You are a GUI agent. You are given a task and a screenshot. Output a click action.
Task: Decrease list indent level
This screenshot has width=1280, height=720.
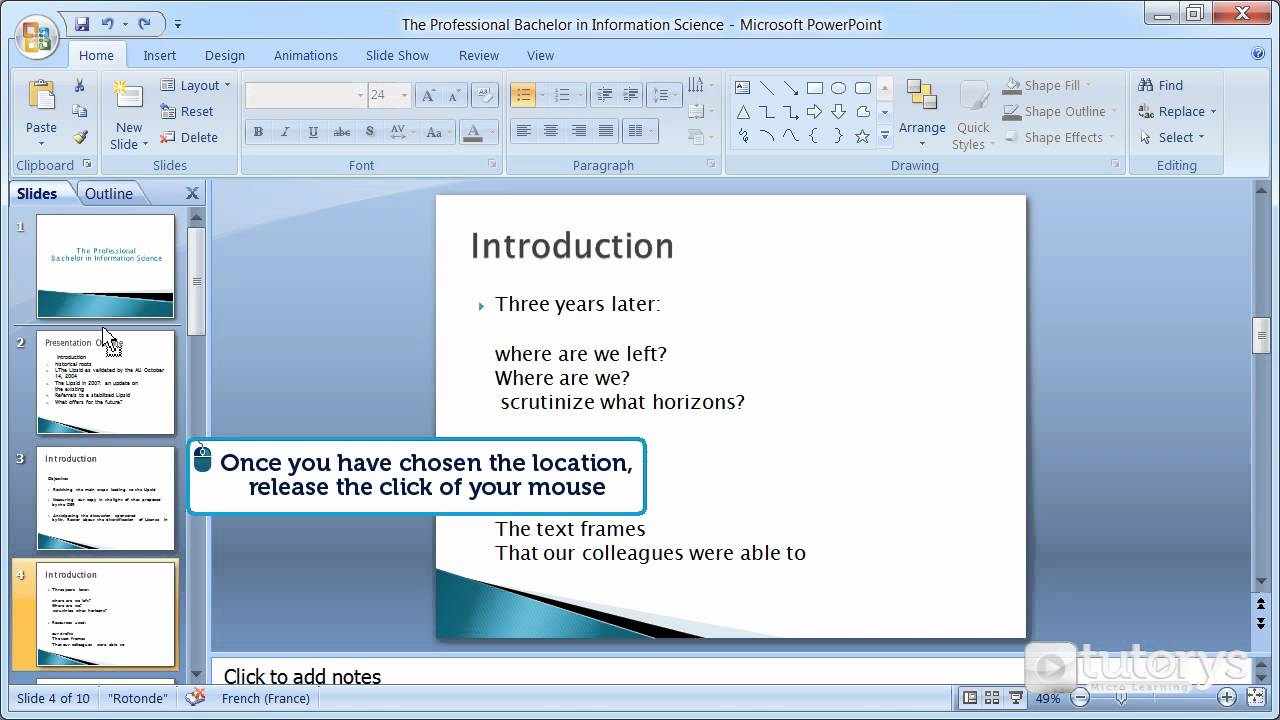pyautogui.click(x=604, y=96)
